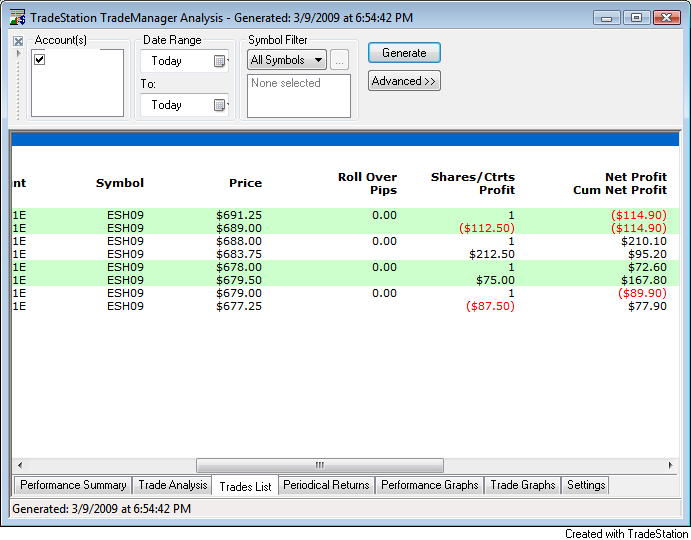Click the $689.00 price cell
This screenshot has width=691, height=540.
tap(239, 228)
